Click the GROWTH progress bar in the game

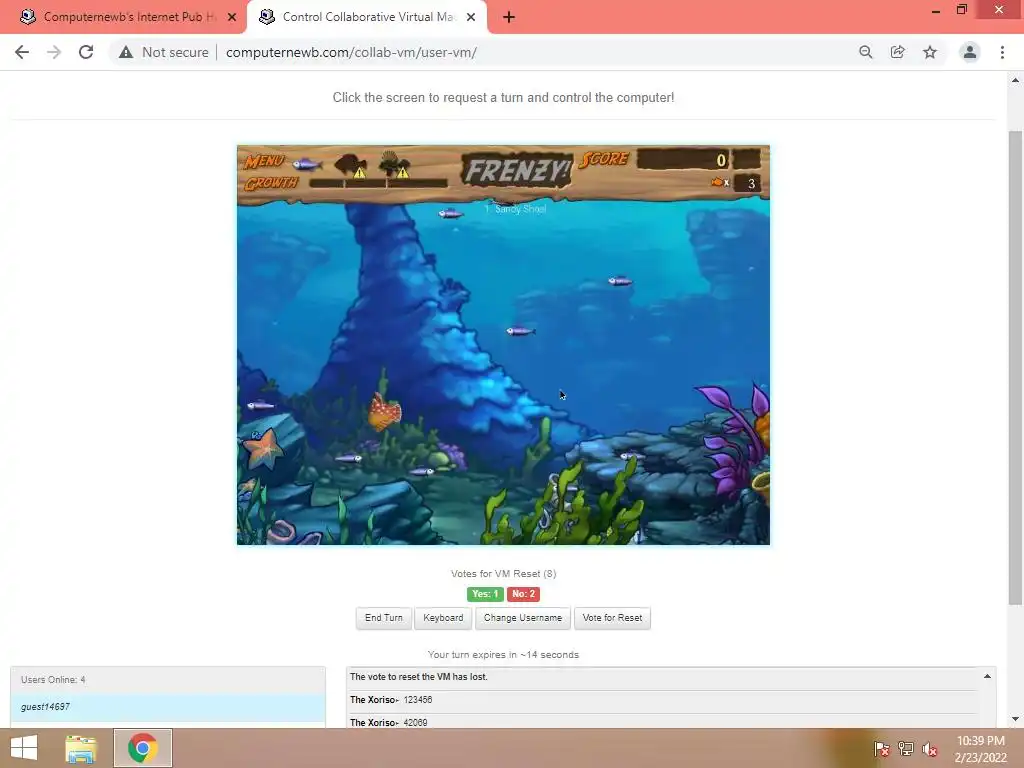coord(378,184)
